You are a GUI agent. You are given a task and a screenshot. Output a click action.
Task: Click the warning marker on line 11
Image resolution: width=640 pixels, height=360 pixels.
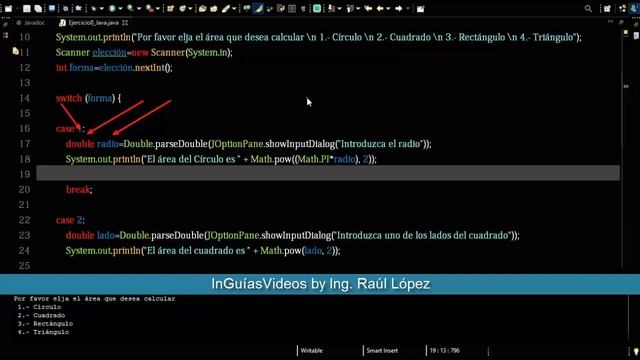15,51
